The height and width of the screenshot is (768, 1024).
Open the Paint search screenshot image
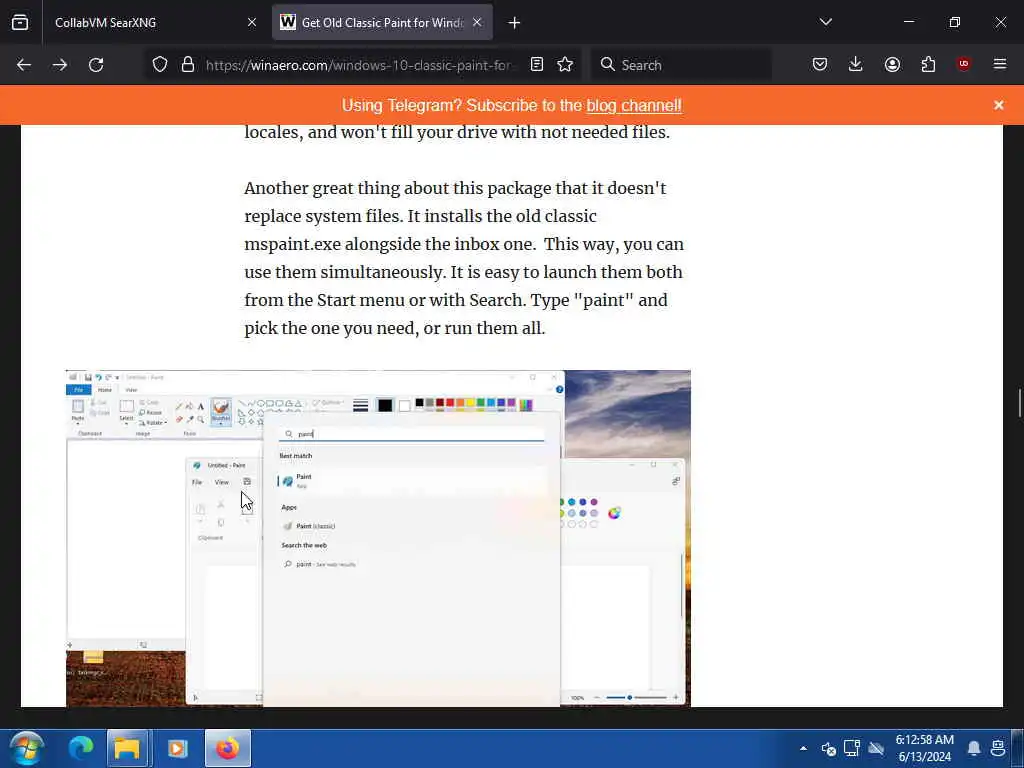pyautogui.click(x=378, y=538)
